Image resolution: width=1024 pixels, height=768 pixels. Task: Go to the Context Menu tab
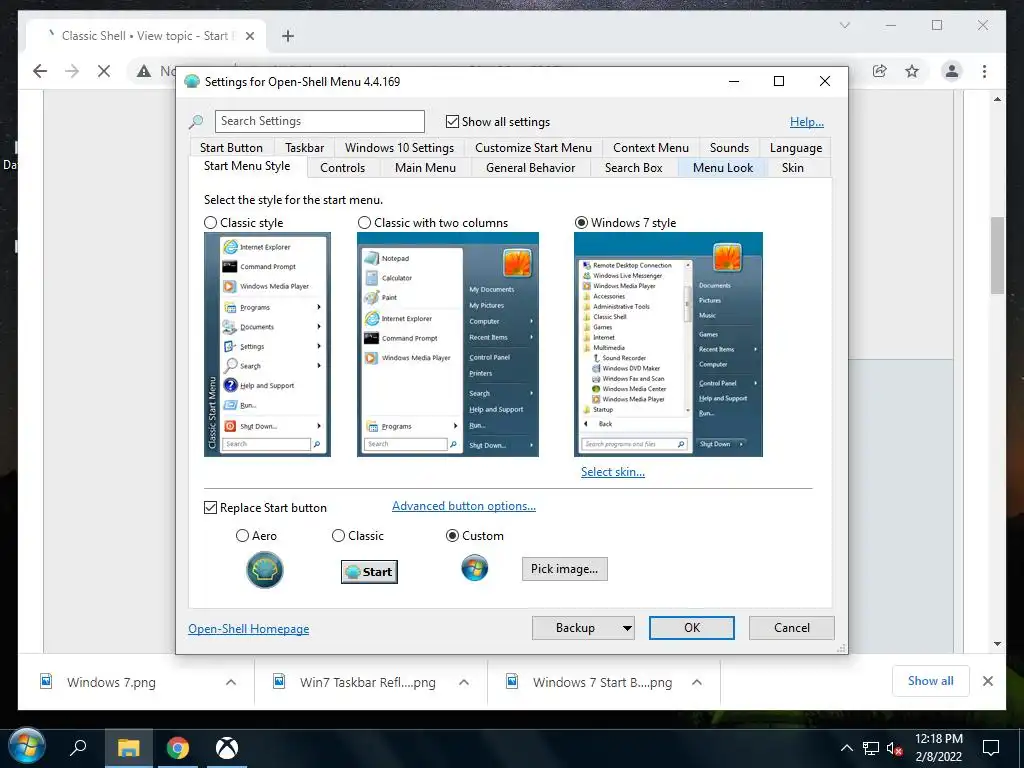tap(650, 148)
